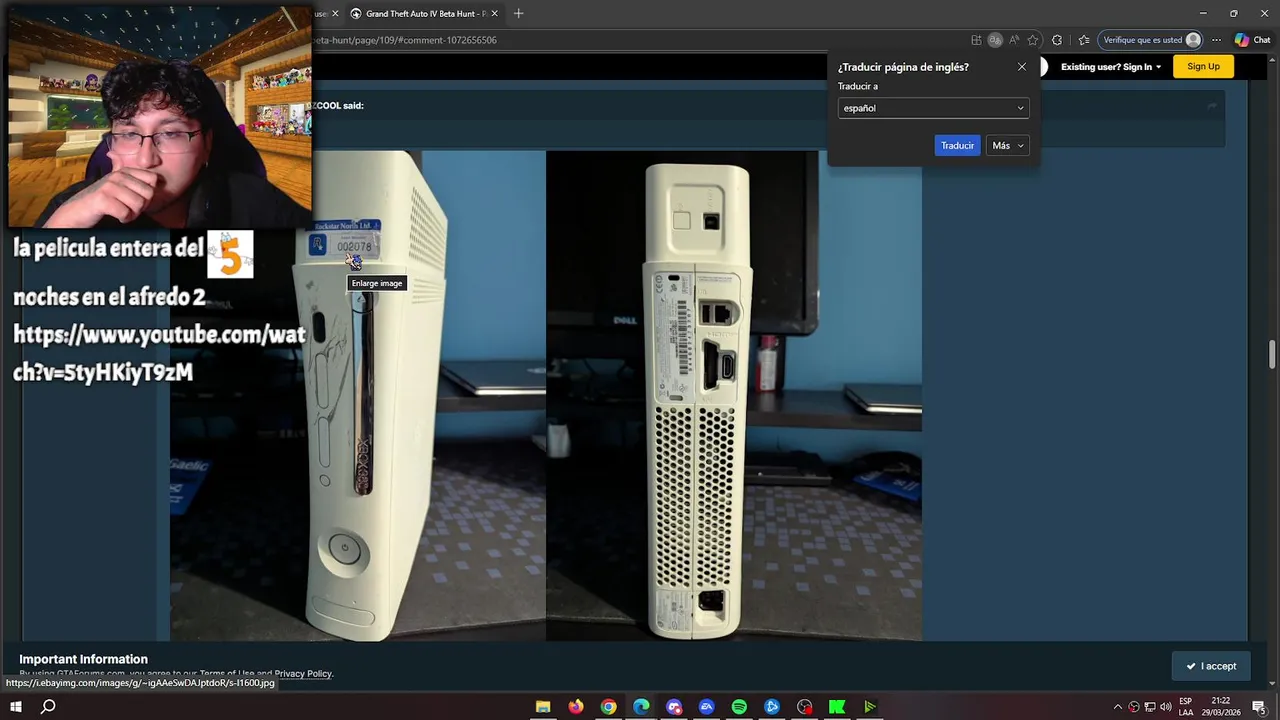Click the translate icon in address bar
The image size is (1280, 720).
[995, 40]
